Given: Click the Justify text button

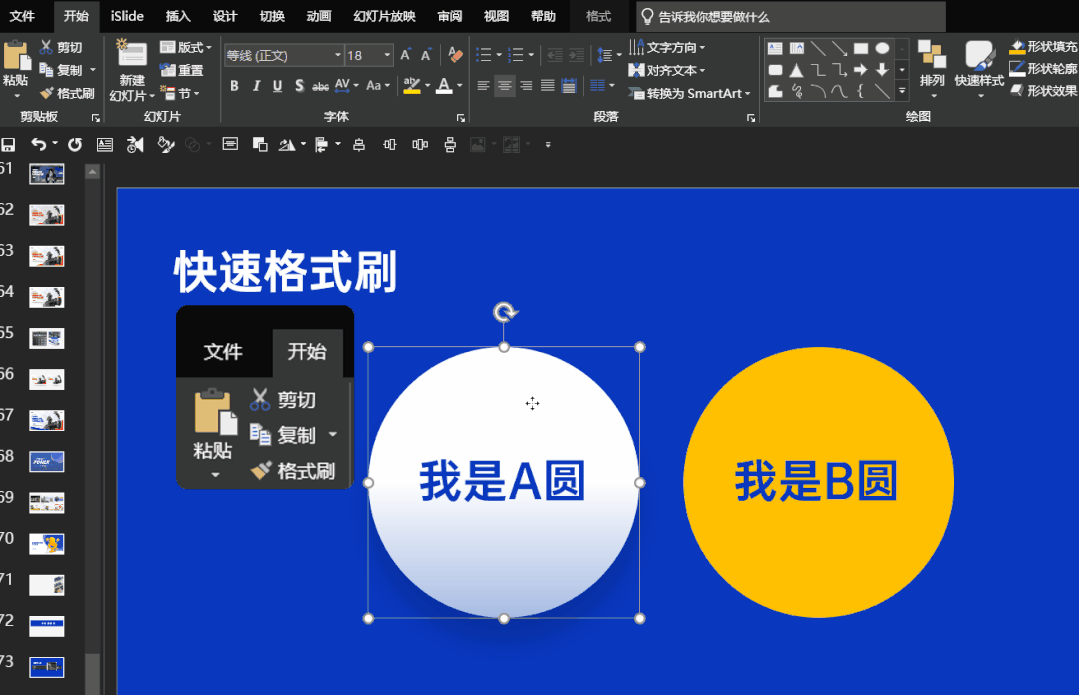Looking at the screenshot, I should pos(547,86).
